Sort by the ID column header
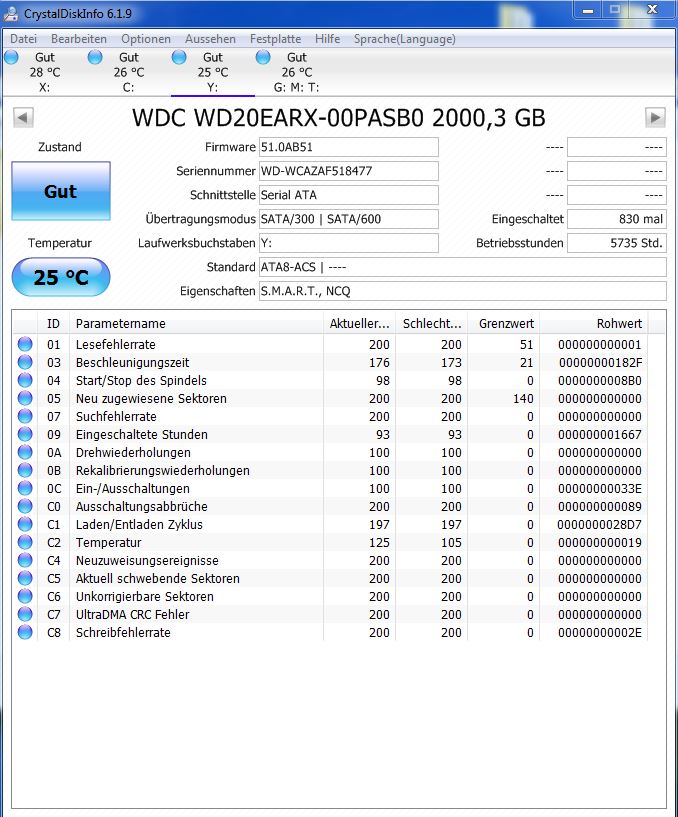Viewport: 678px width, 817px height. pyautogui.click(x=53, y=324)
